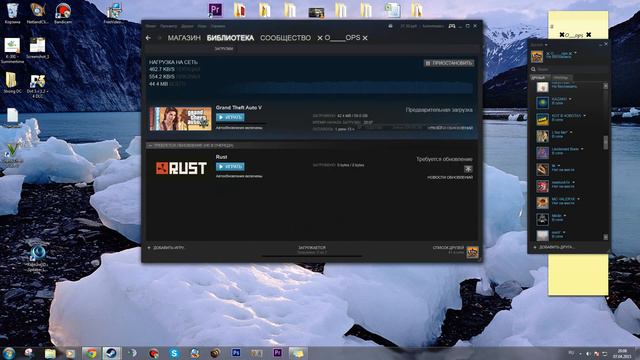Open the БИБЛИОТЕКА tab
The image size is (640, 360).
click(230, 38)
